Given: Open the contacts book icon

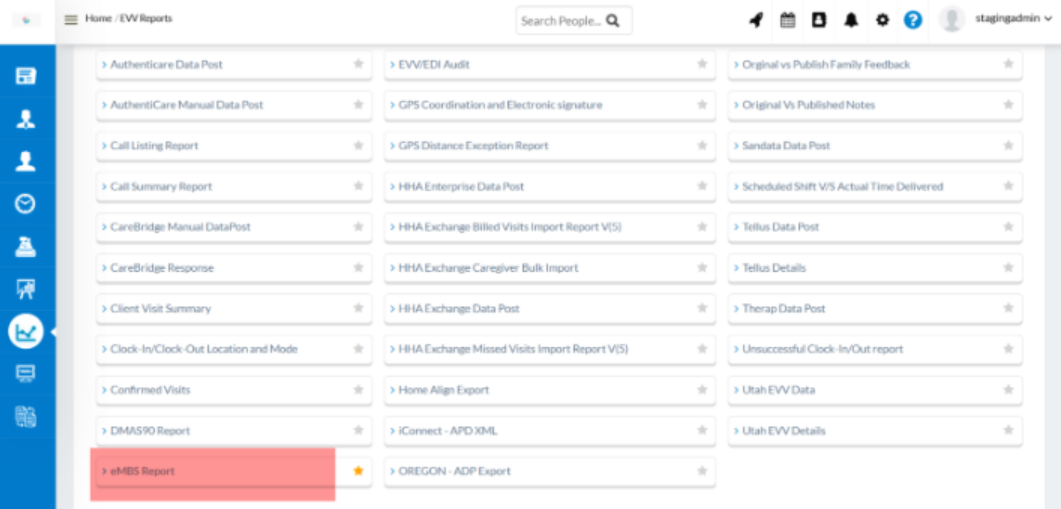Looking at the screenshot, I should coord(819,20).
